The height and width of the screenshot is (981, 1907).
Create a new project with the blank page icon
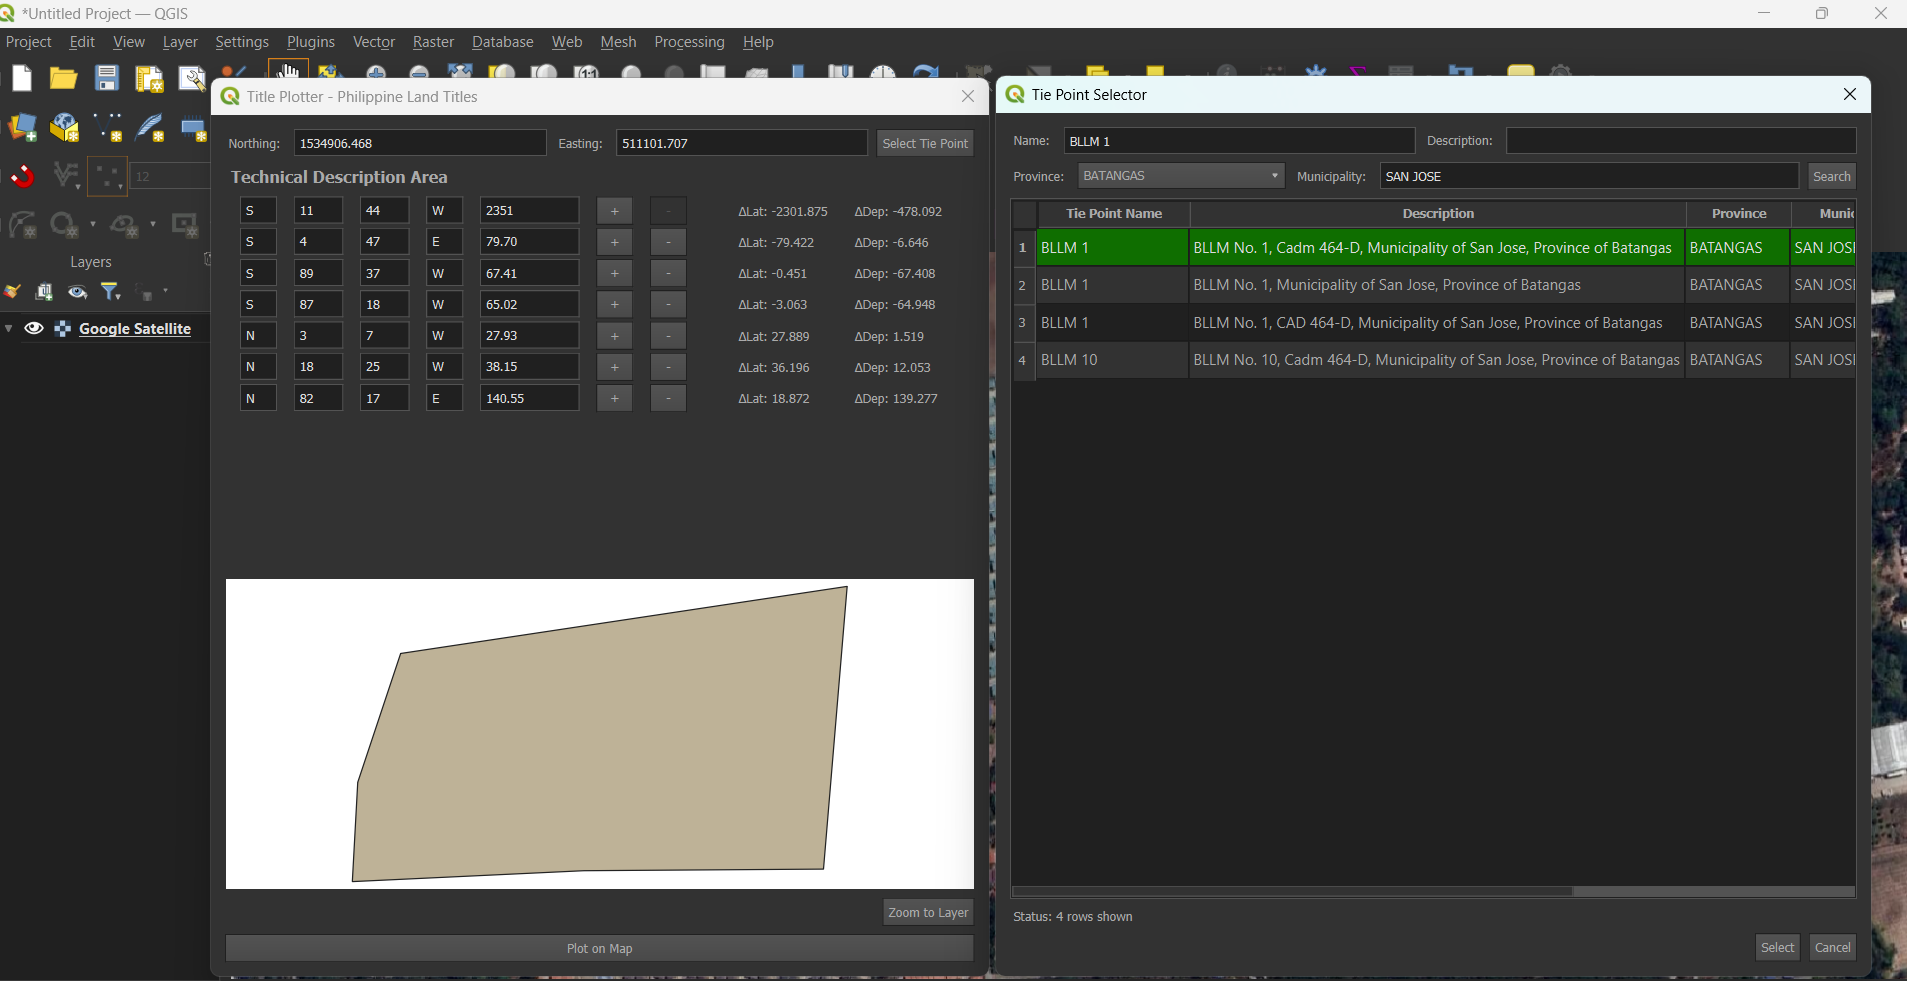pyautogui.click(x=22, y=79)
